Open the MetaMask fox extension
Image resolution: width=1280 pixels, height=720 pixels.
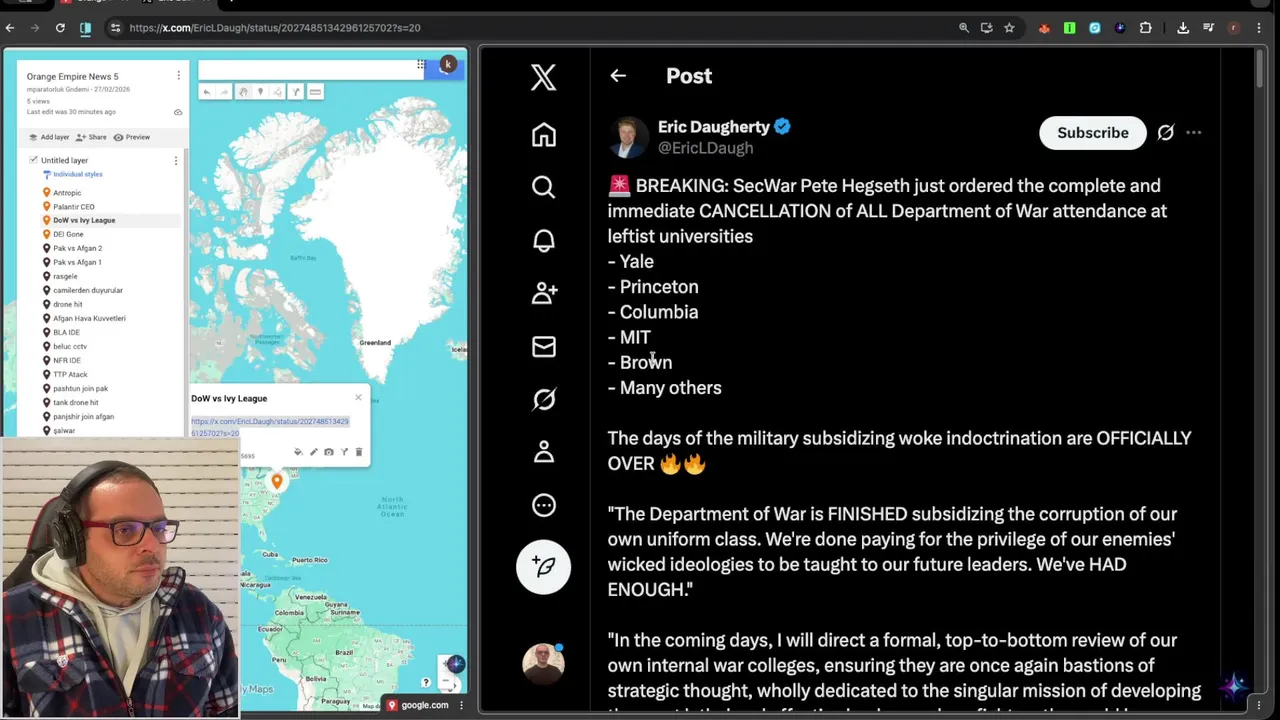tap(1044, 28)
